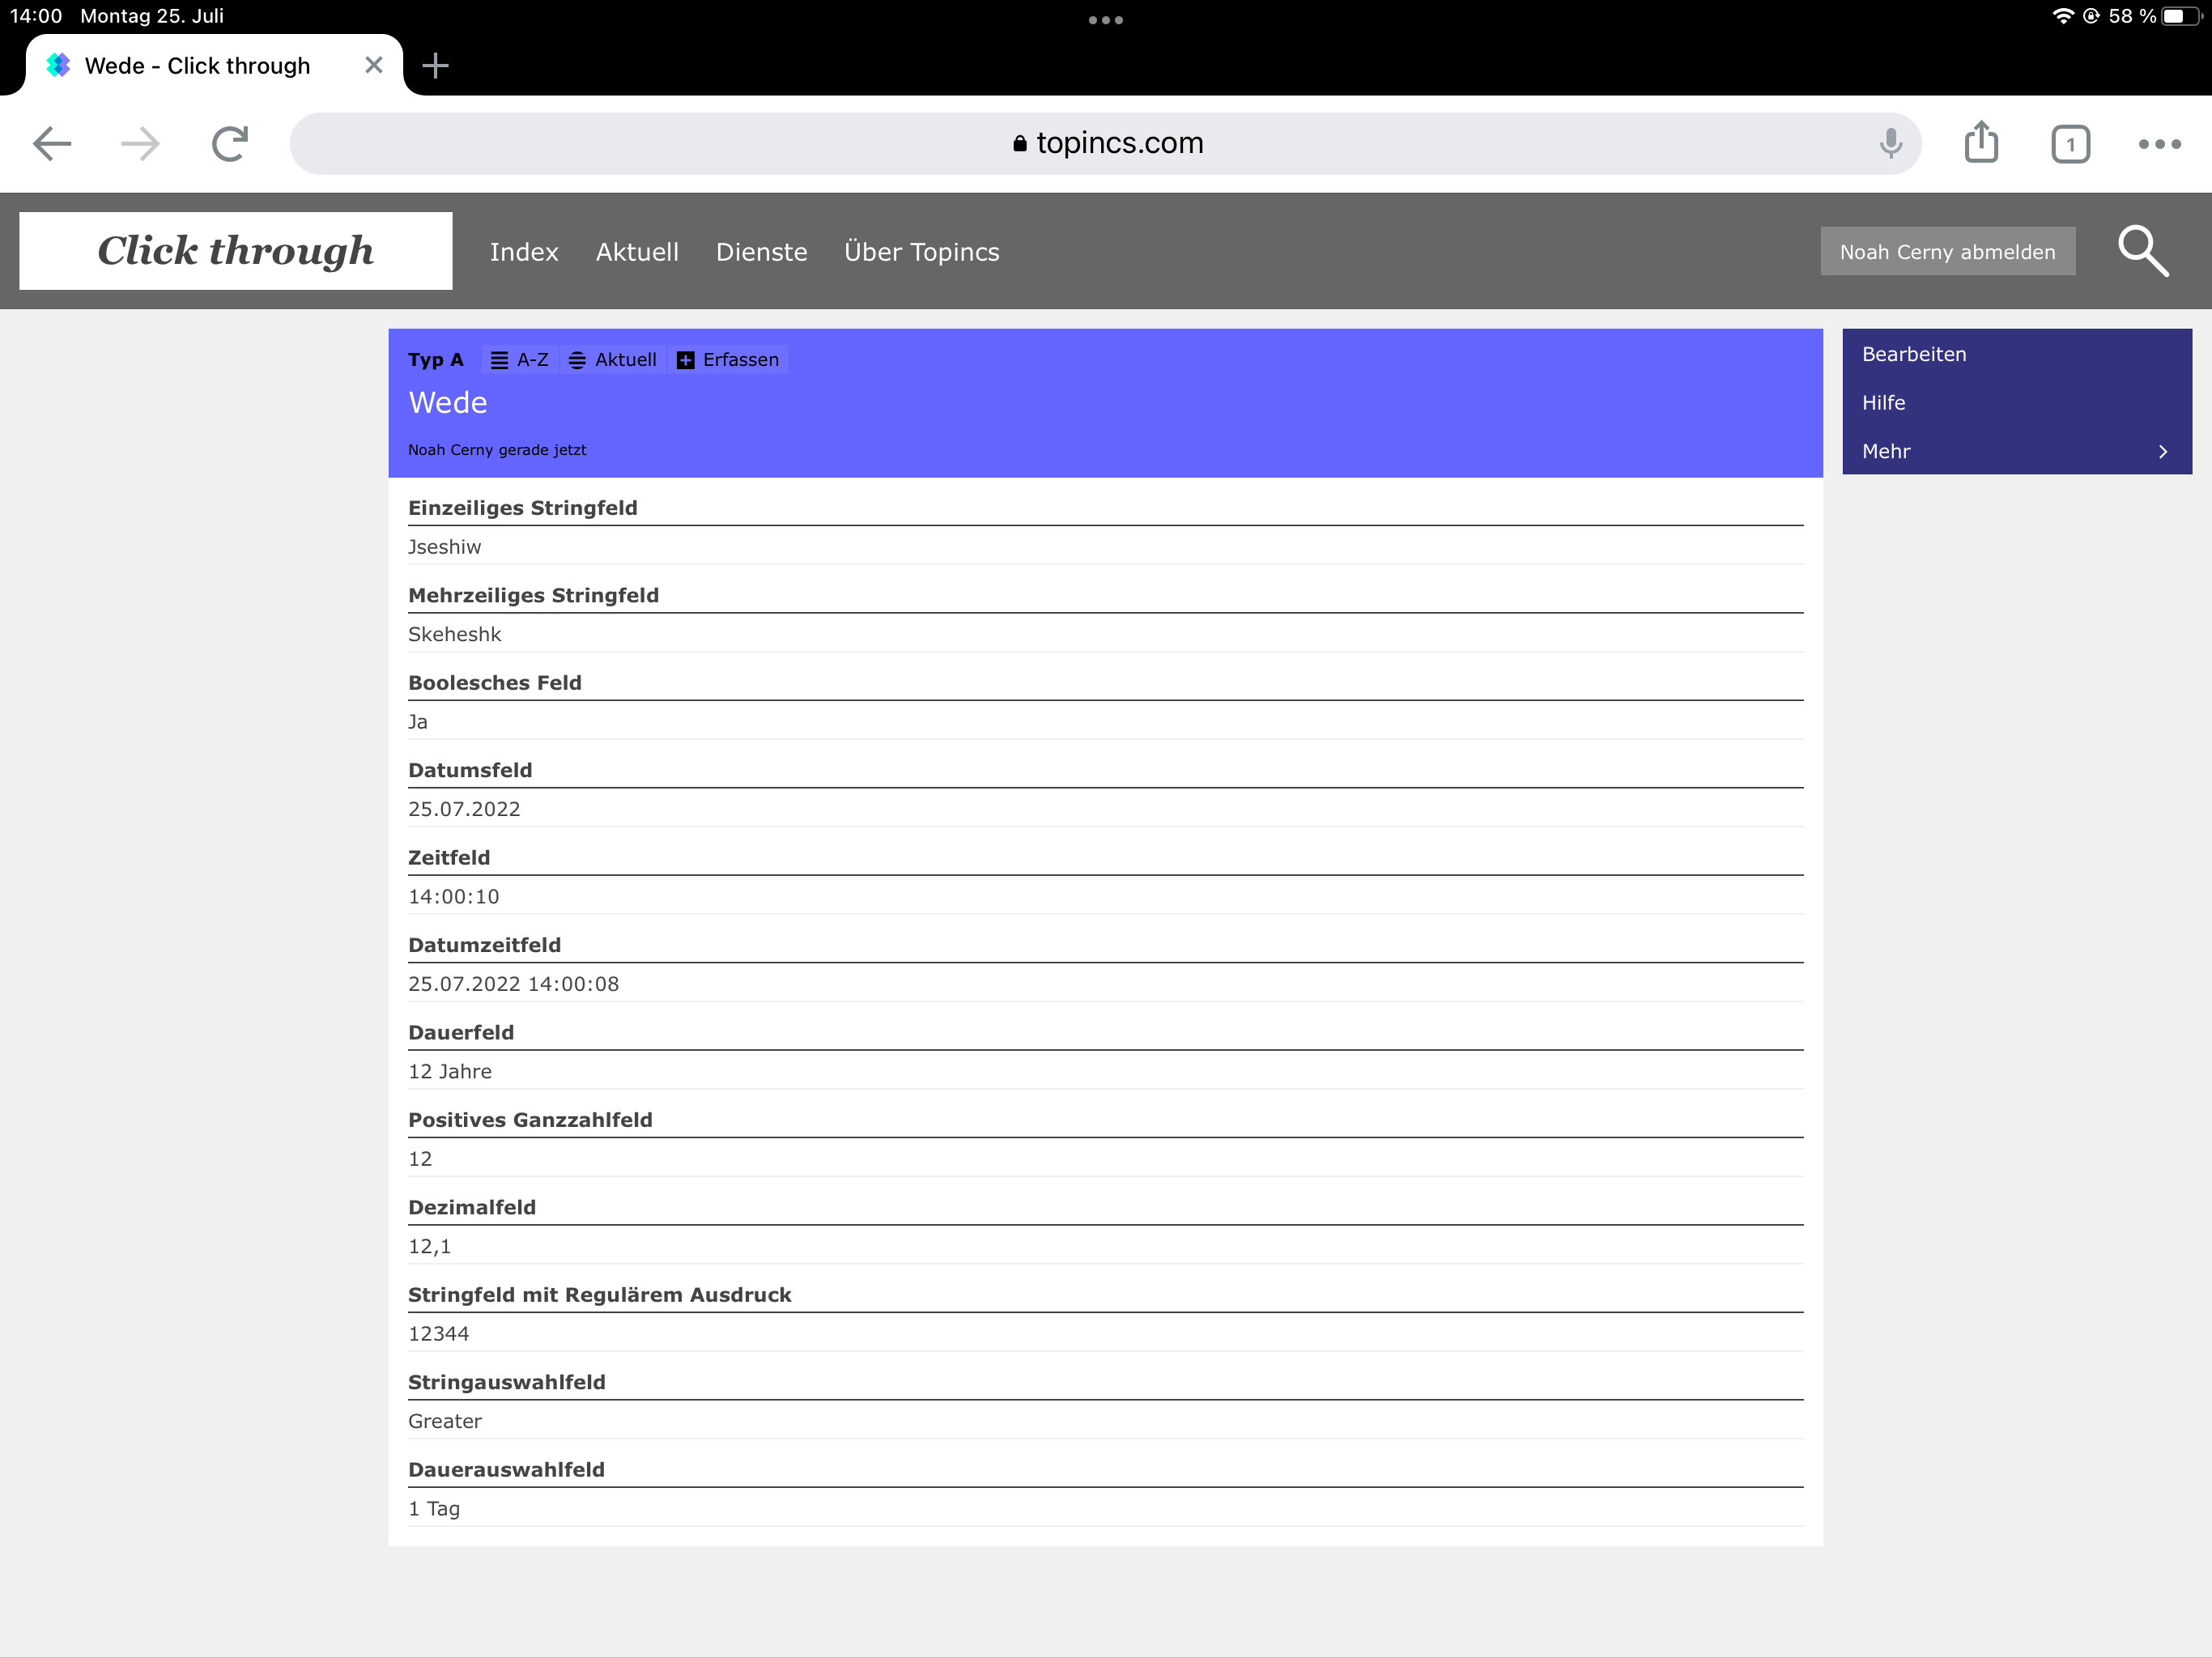Click the browser forward arrow

pos(140,144)
